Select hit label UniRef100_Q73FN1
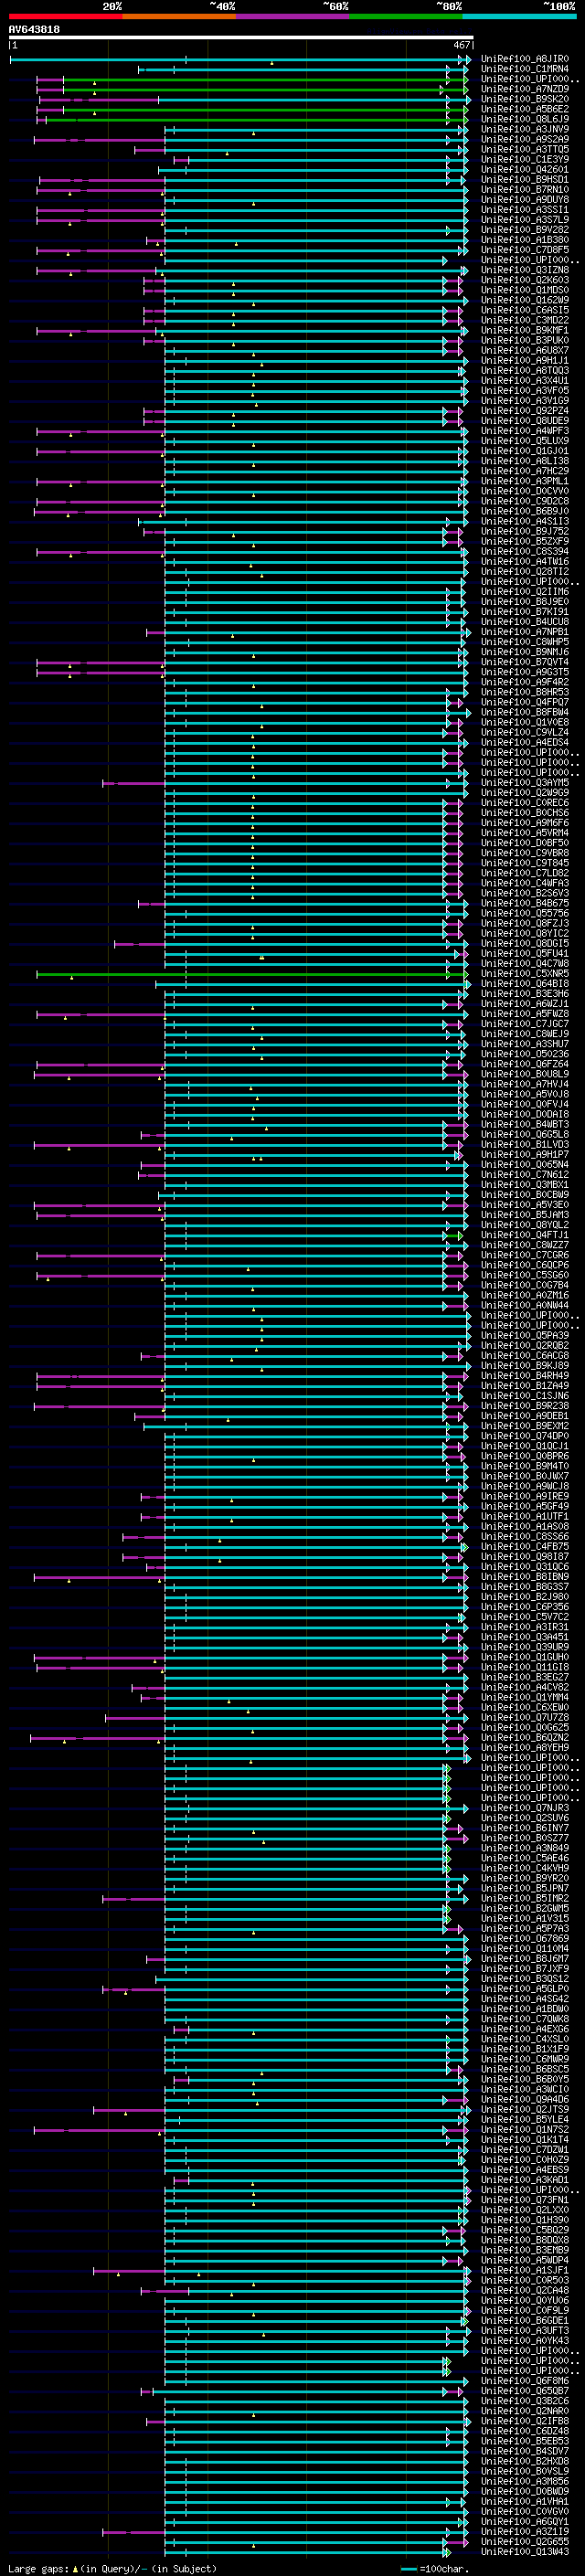 (x=525, y=2200)
